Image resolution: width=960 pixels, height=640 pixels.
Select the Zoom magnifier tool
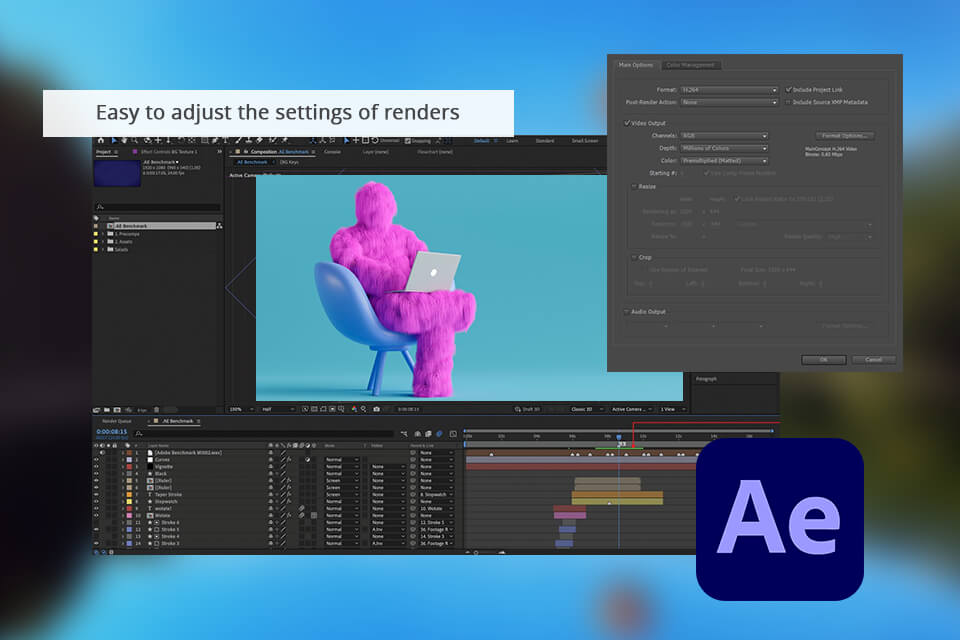click(136, 140)
